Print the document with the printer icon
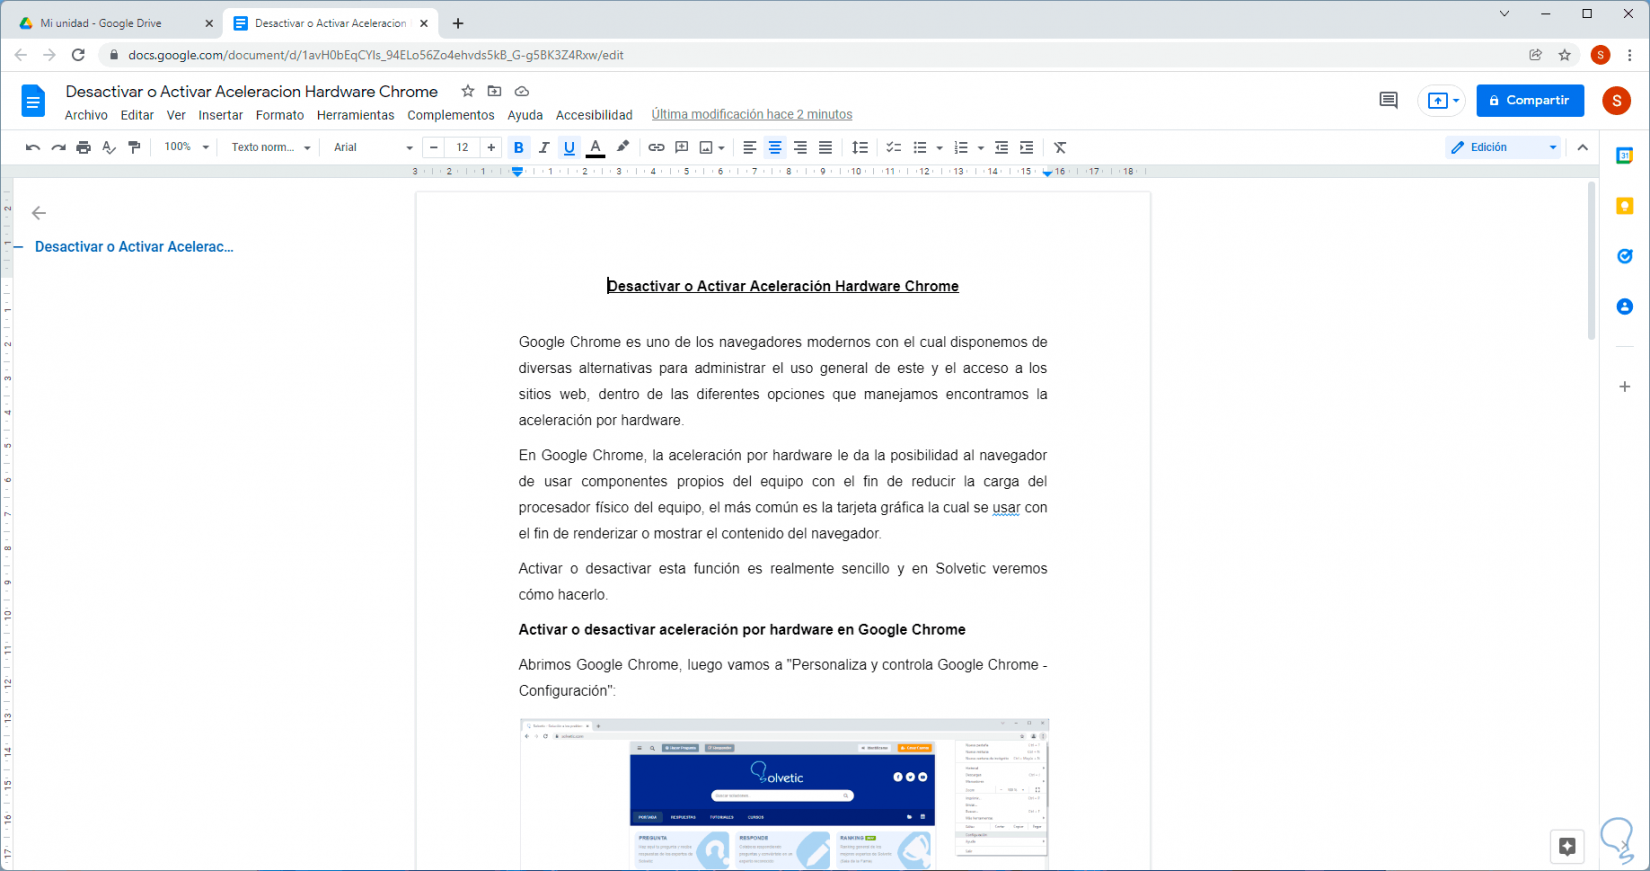This screenshot has width=1650, height=871. pos(84,148)
